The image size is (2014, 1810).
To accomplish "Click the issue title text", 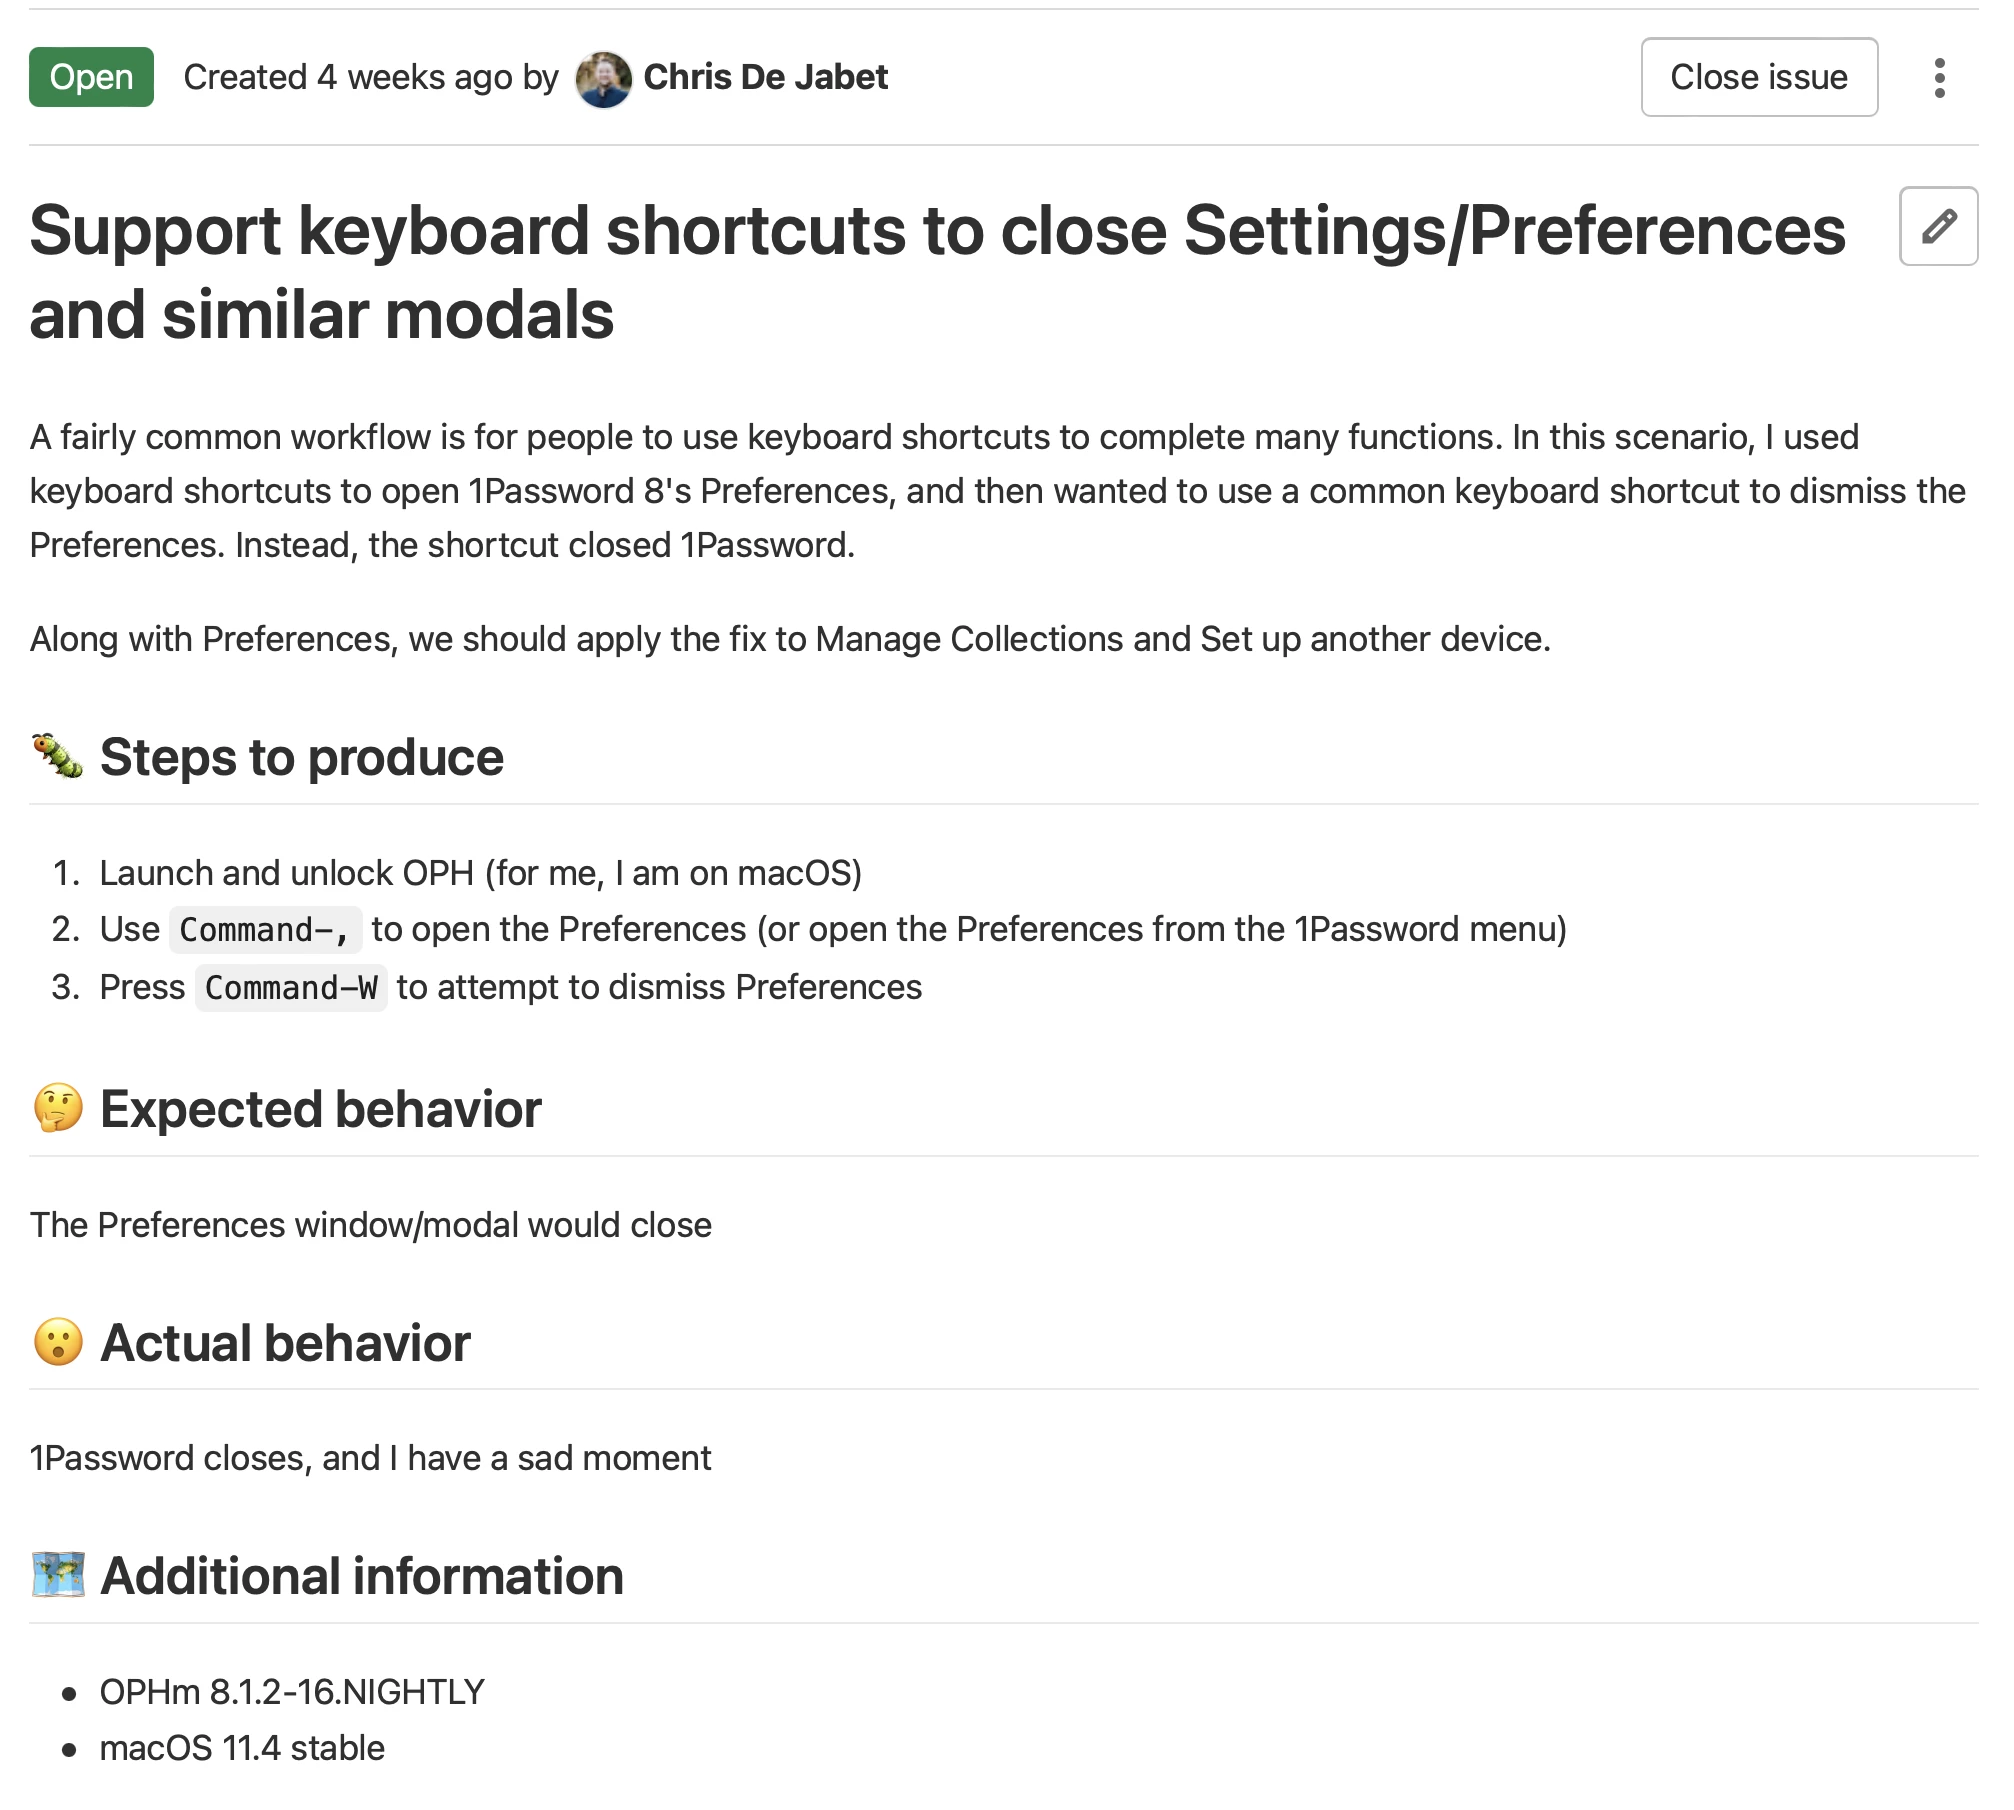I will pyautogui.click(x=937, y=272).
